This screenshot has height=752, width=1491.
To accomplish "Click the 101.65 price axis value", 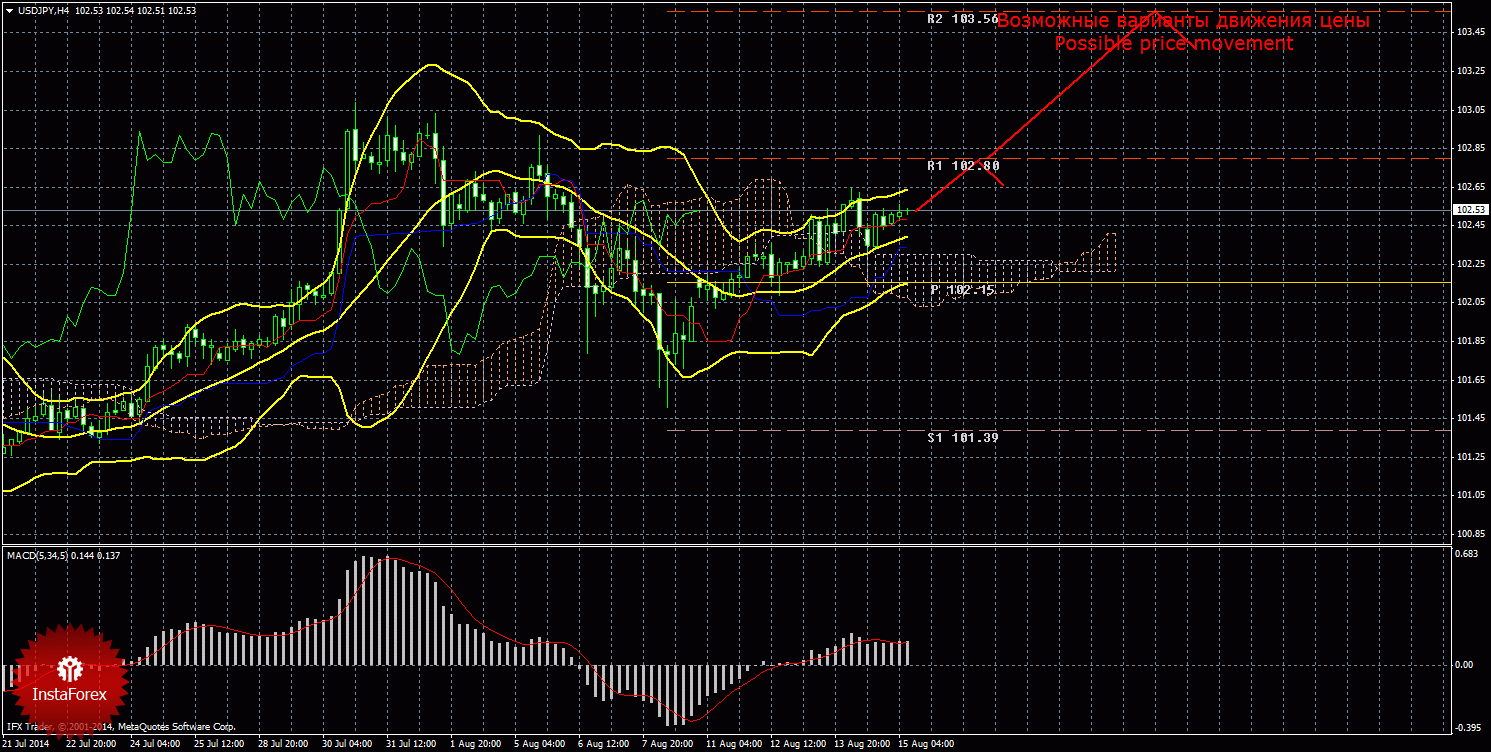I will [x=1470, y=380].
